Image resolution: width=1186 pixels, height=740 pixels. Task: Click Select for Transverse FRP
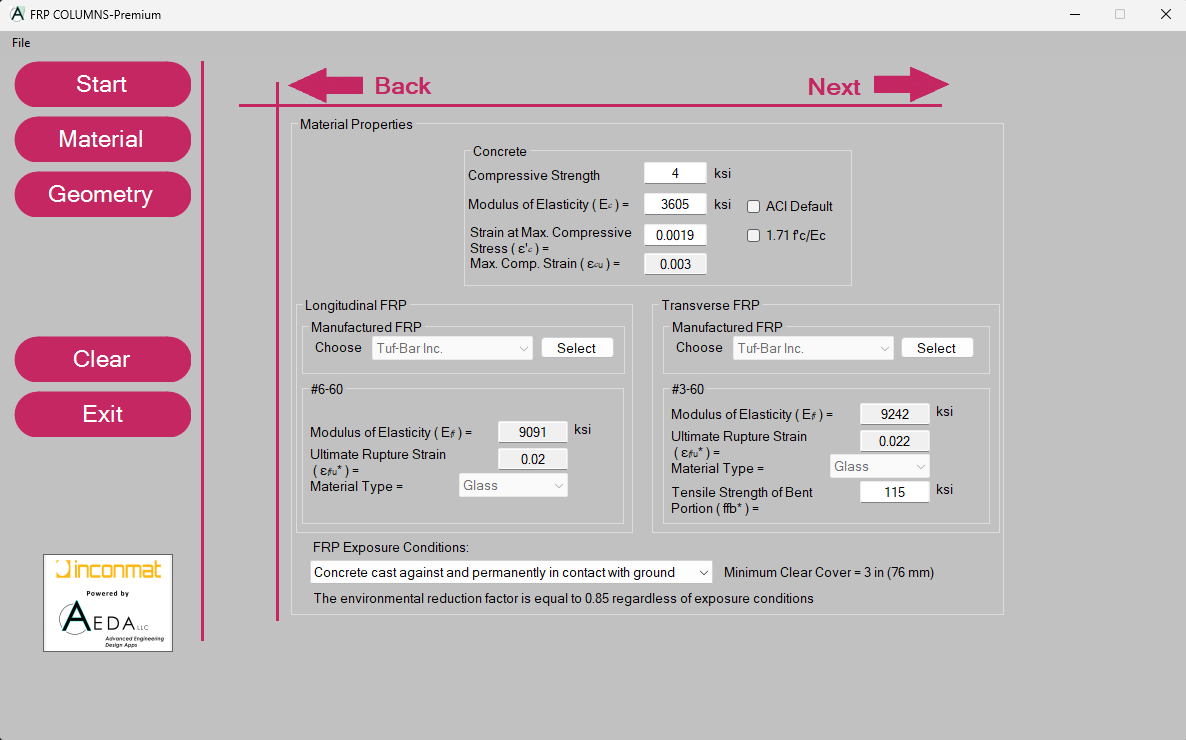point(937,349)
